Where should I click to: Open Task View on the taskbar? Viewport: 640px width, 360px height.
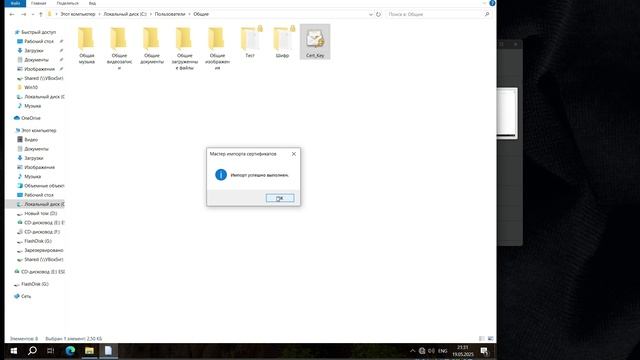tap(51, 351)
